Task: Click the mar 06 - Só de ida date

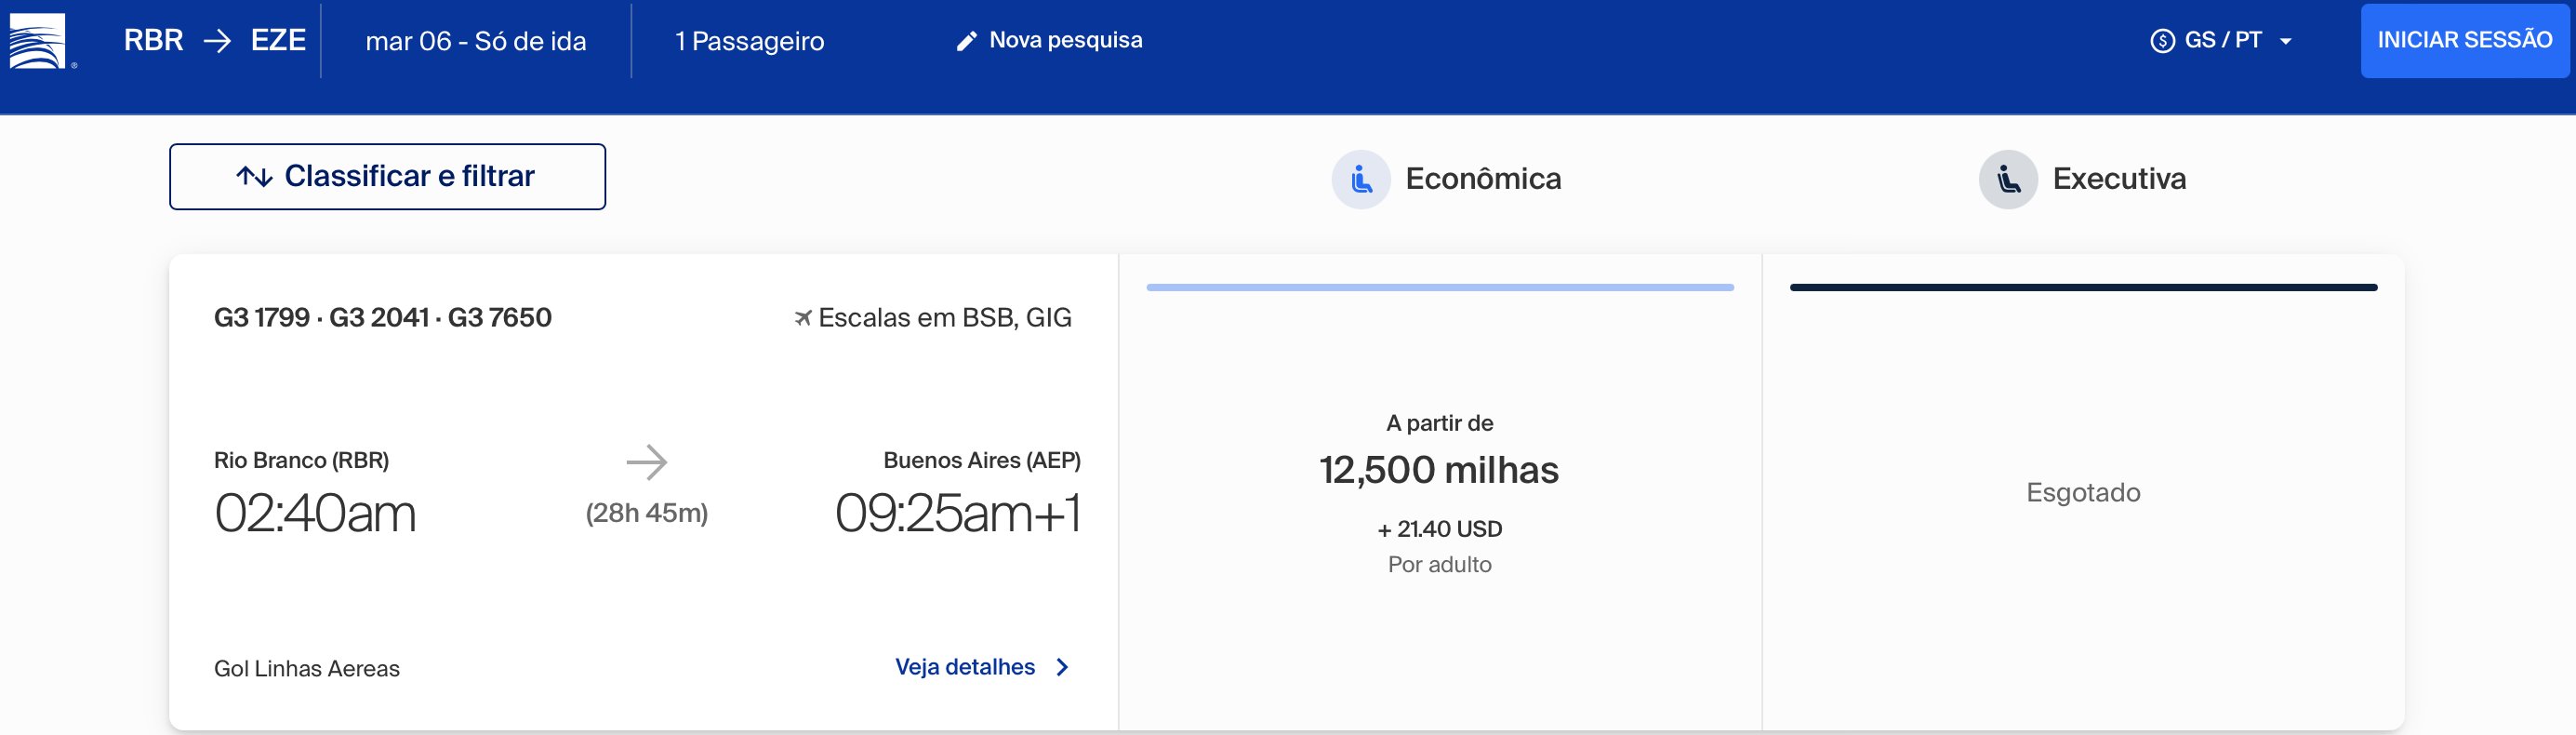Action: tap(476, 41)
